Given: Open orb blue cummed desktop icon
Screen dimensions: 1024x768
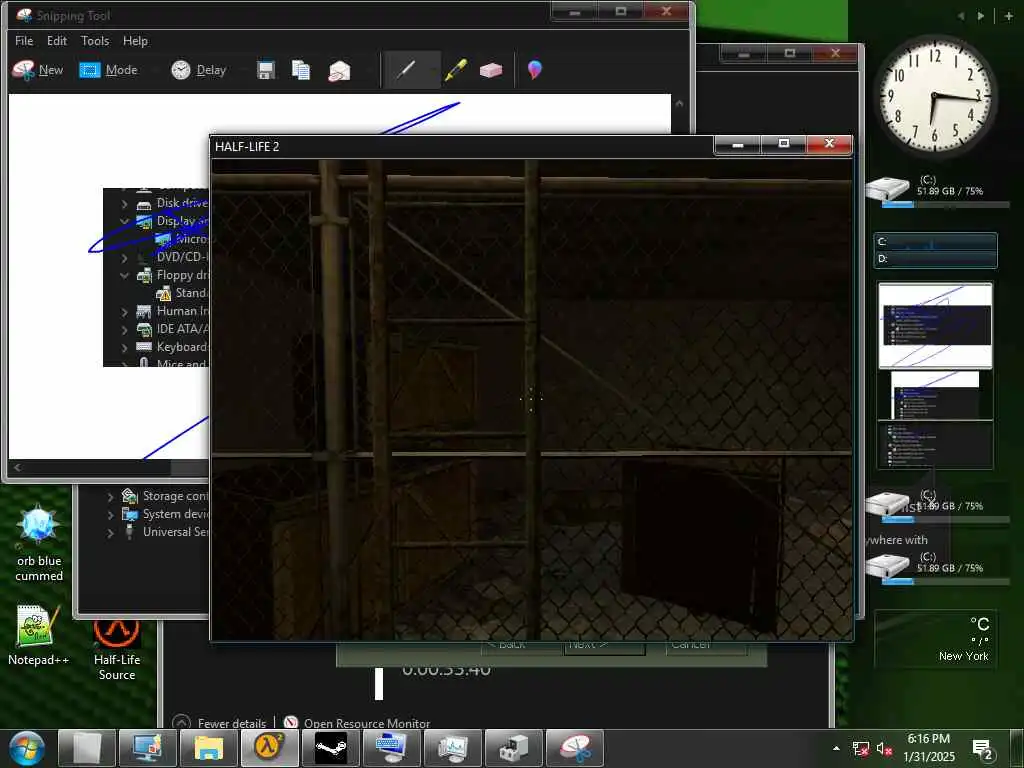Looking at the screenshot, I should 39,544.
